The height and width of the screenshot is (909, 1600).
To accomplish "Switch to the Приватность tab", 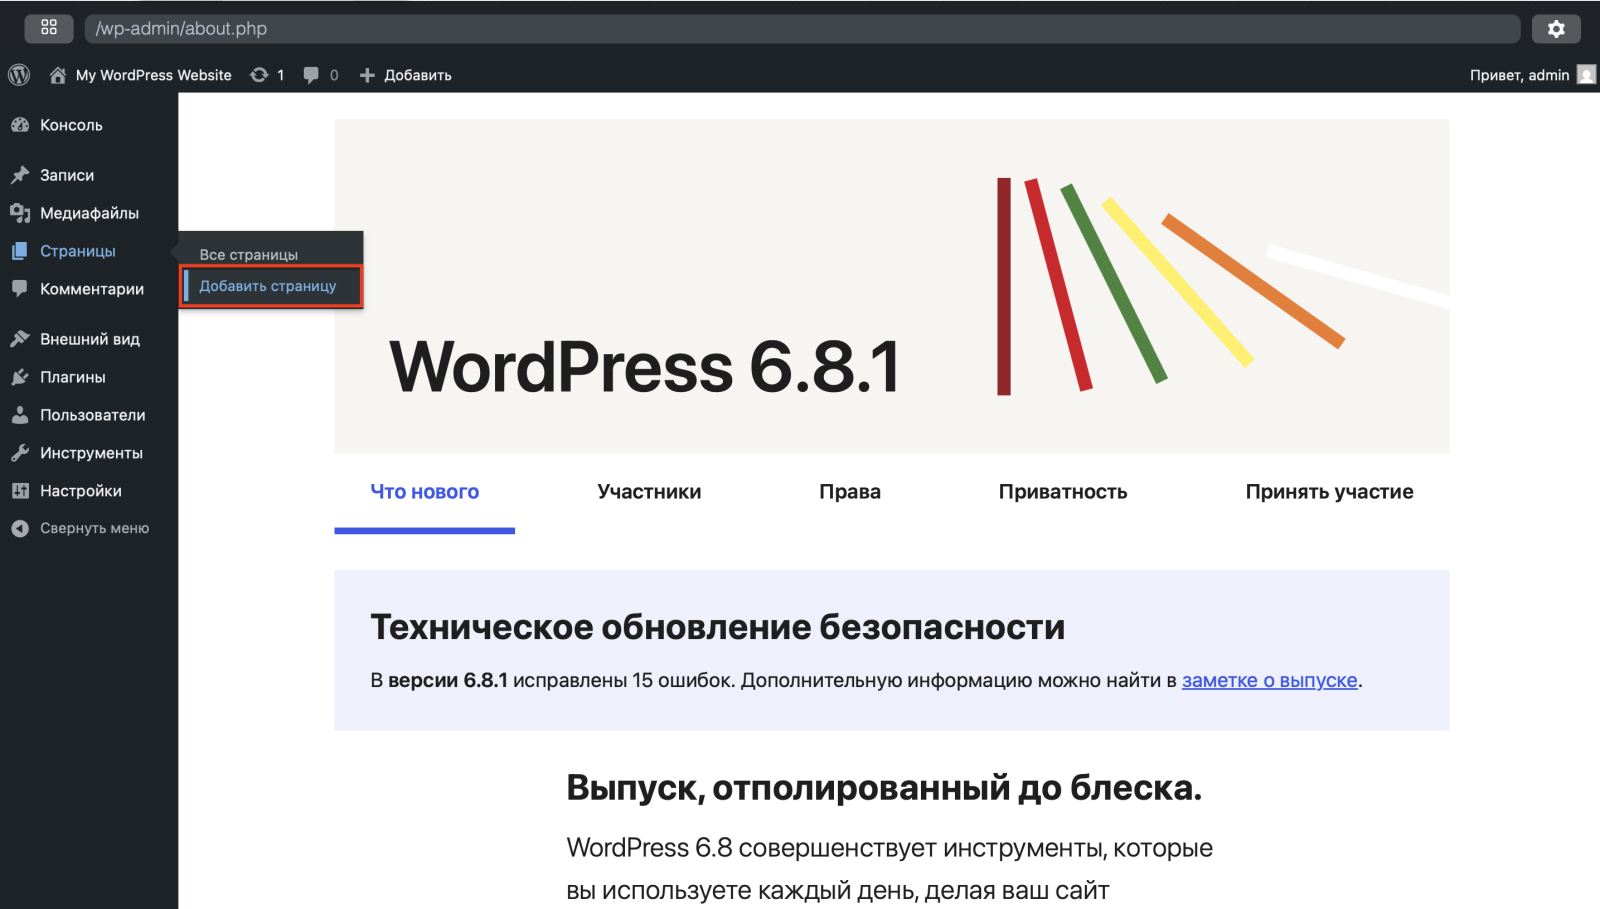I will pos(1062,492).
